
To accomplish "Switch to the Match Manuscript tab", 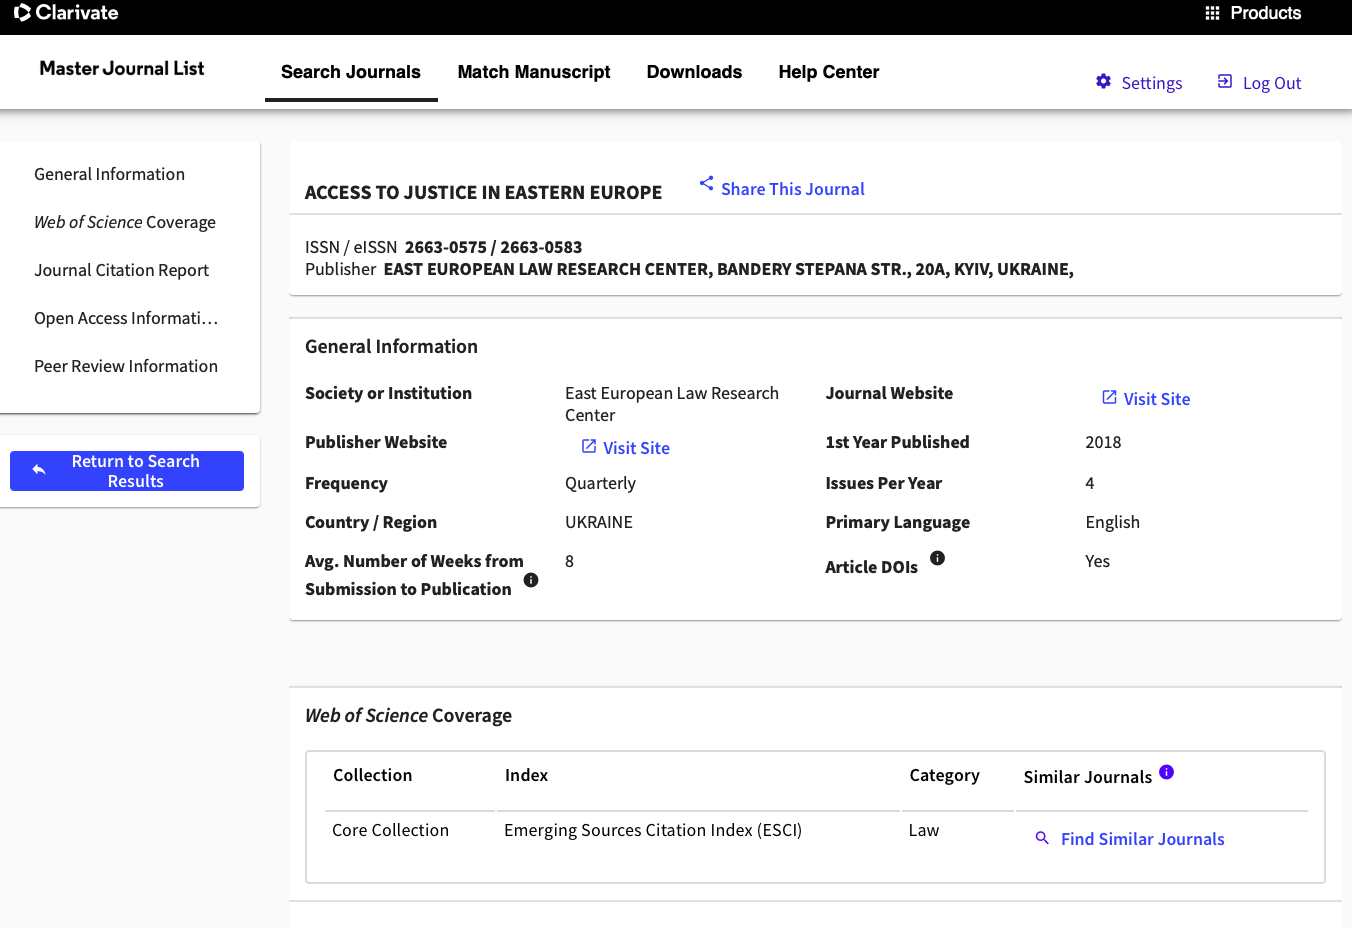I will 534,72.
